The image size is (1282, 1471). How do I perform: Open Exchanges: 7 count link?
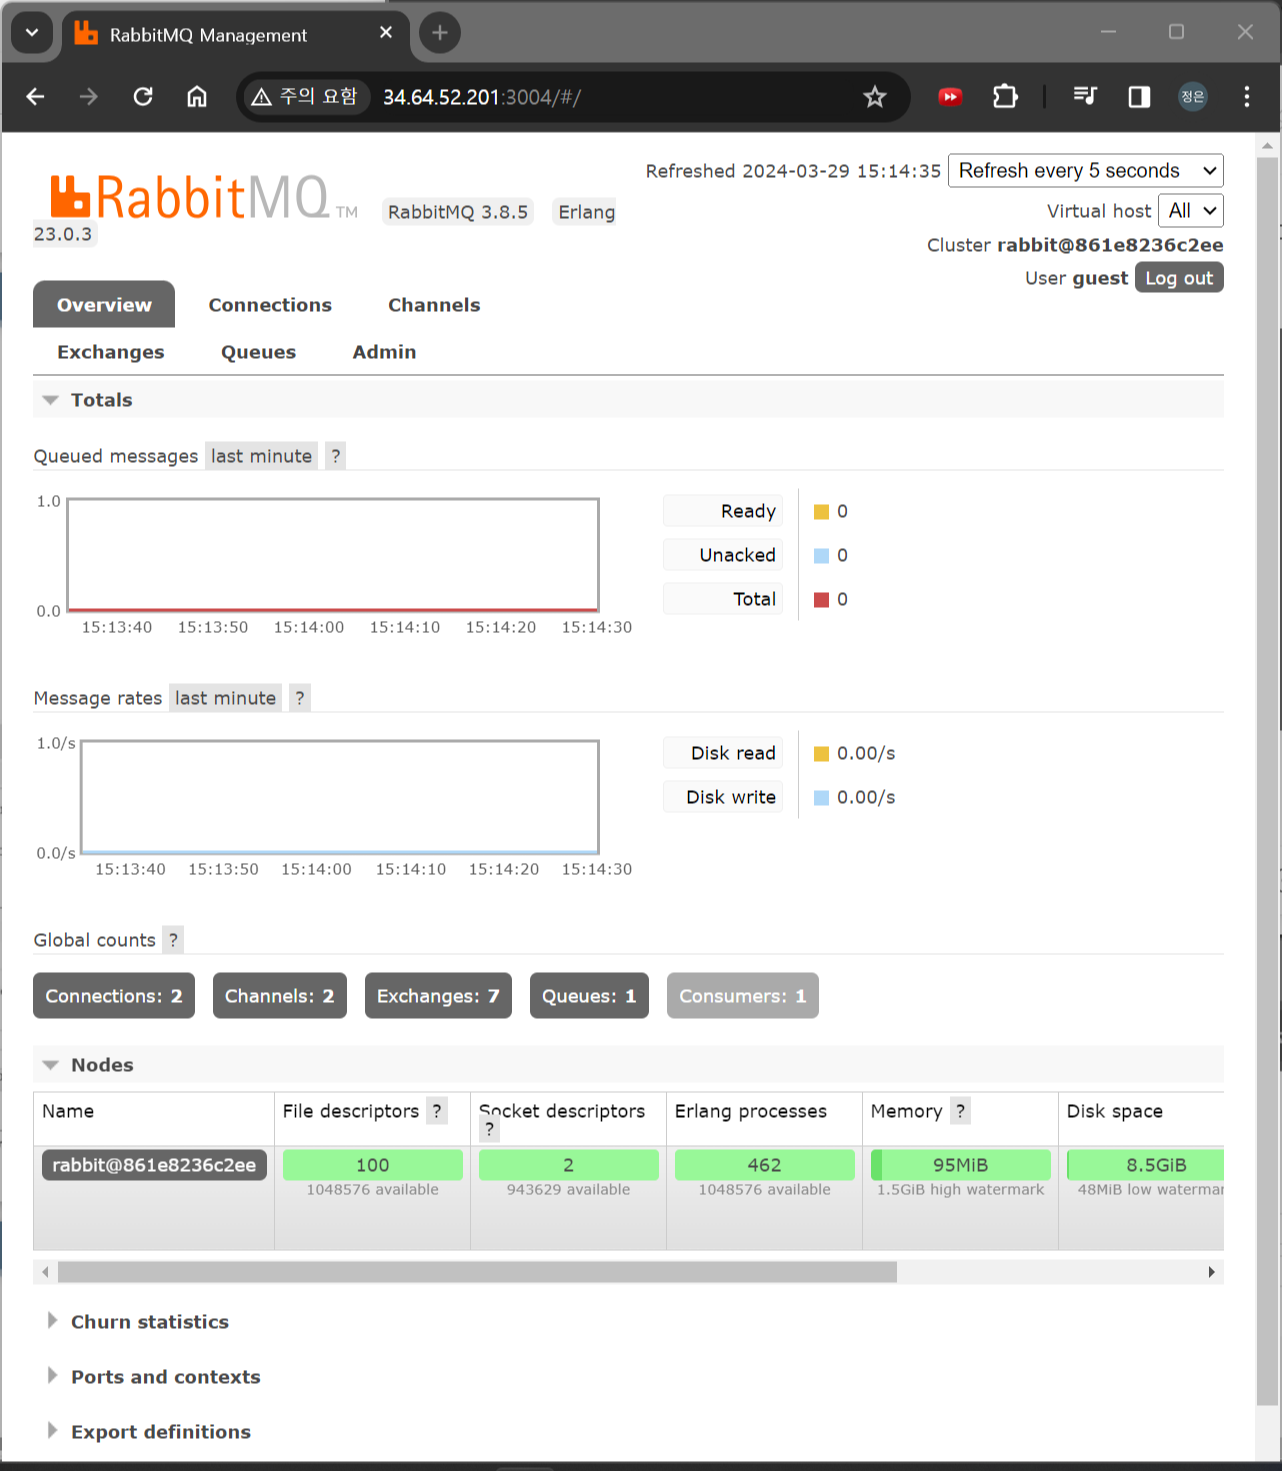coord(438,996)
